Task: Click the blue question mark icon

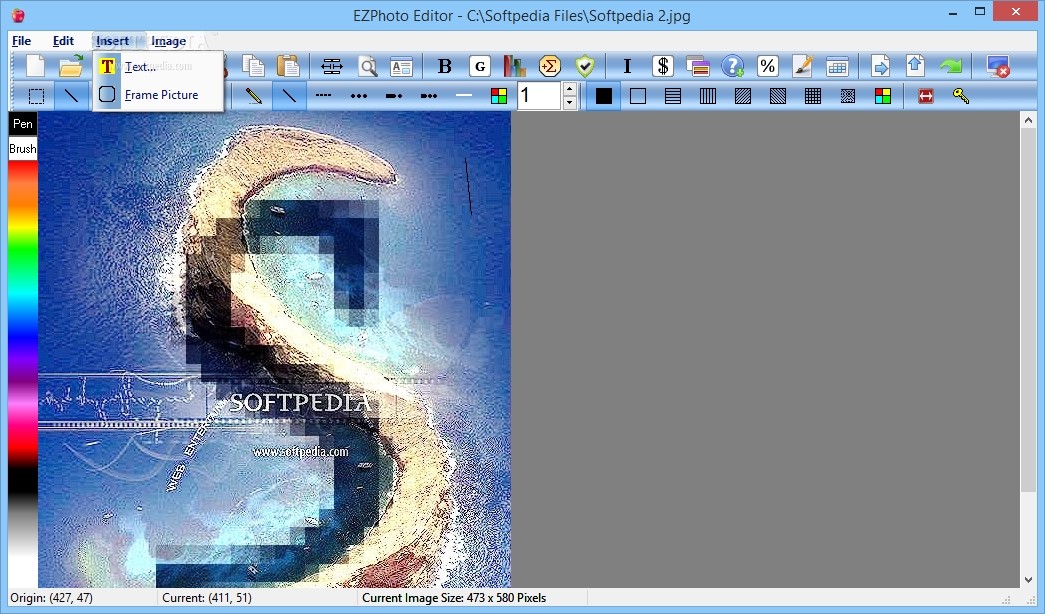Action: 732,66
